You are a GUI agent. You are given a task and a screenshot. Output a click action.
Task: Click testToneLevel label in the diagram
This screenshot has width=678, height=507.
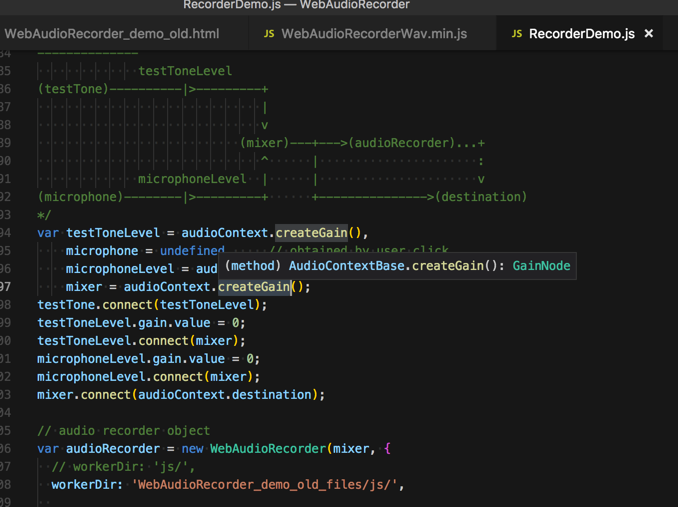point(185,71)
